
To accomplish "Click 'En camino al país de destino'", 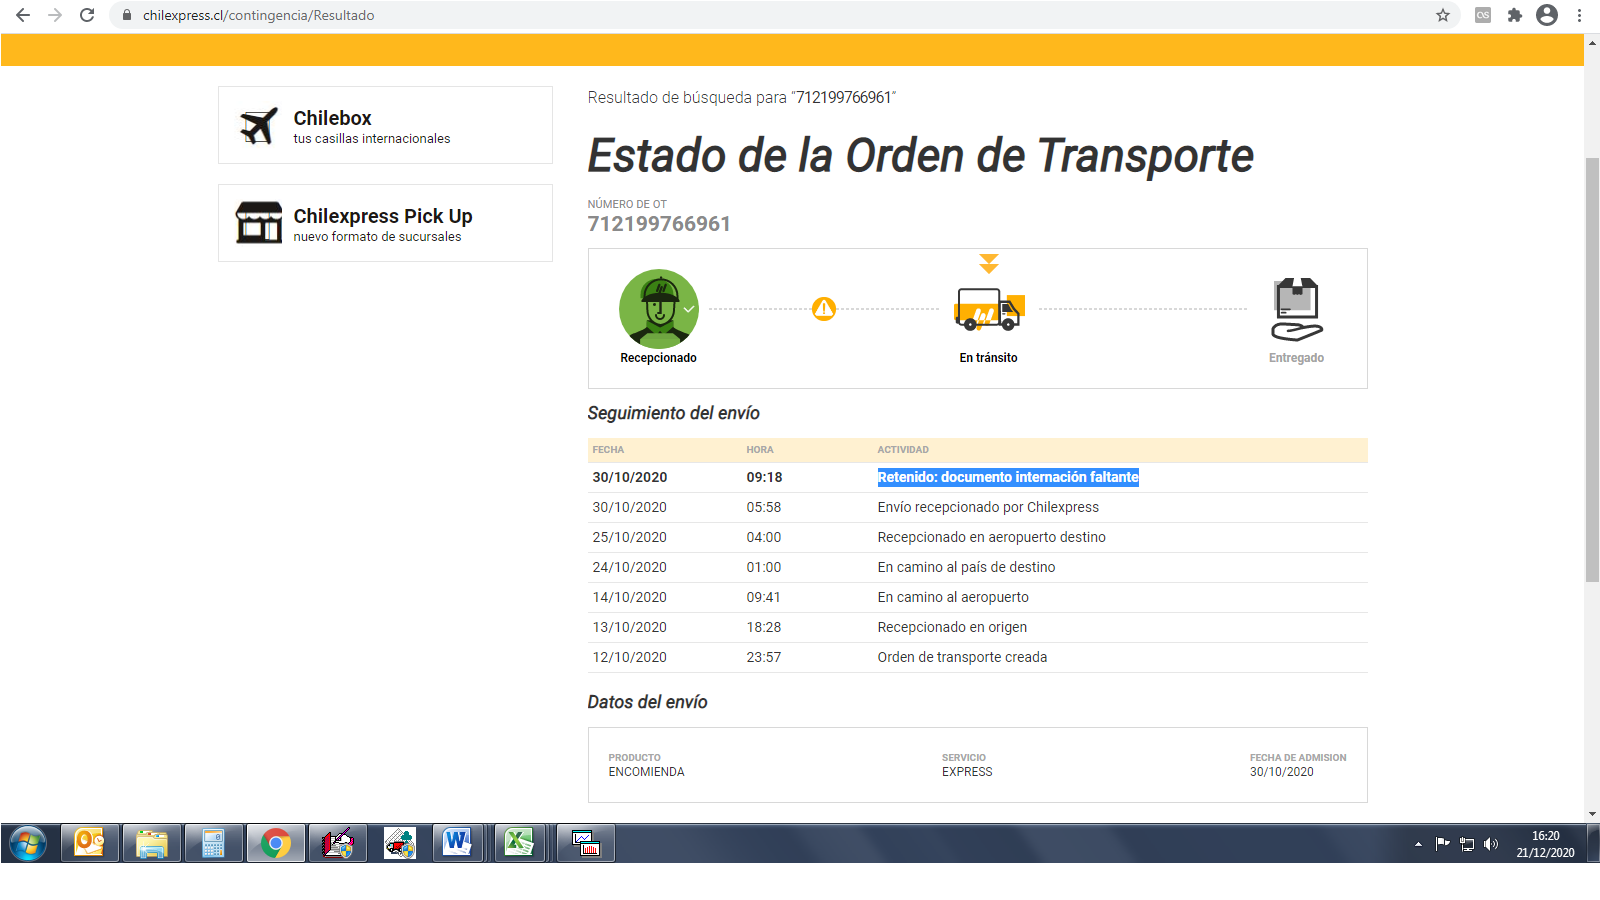I will point(966,567).
